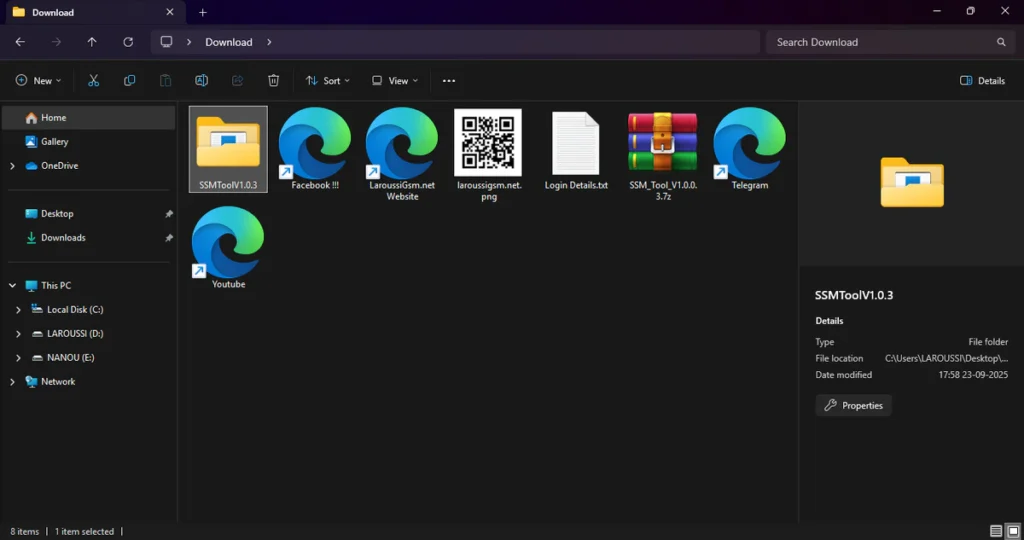Viewport: 1024px width, 540px height.
Task: Open the See more ellipsis menu
Action: (449, 80)
